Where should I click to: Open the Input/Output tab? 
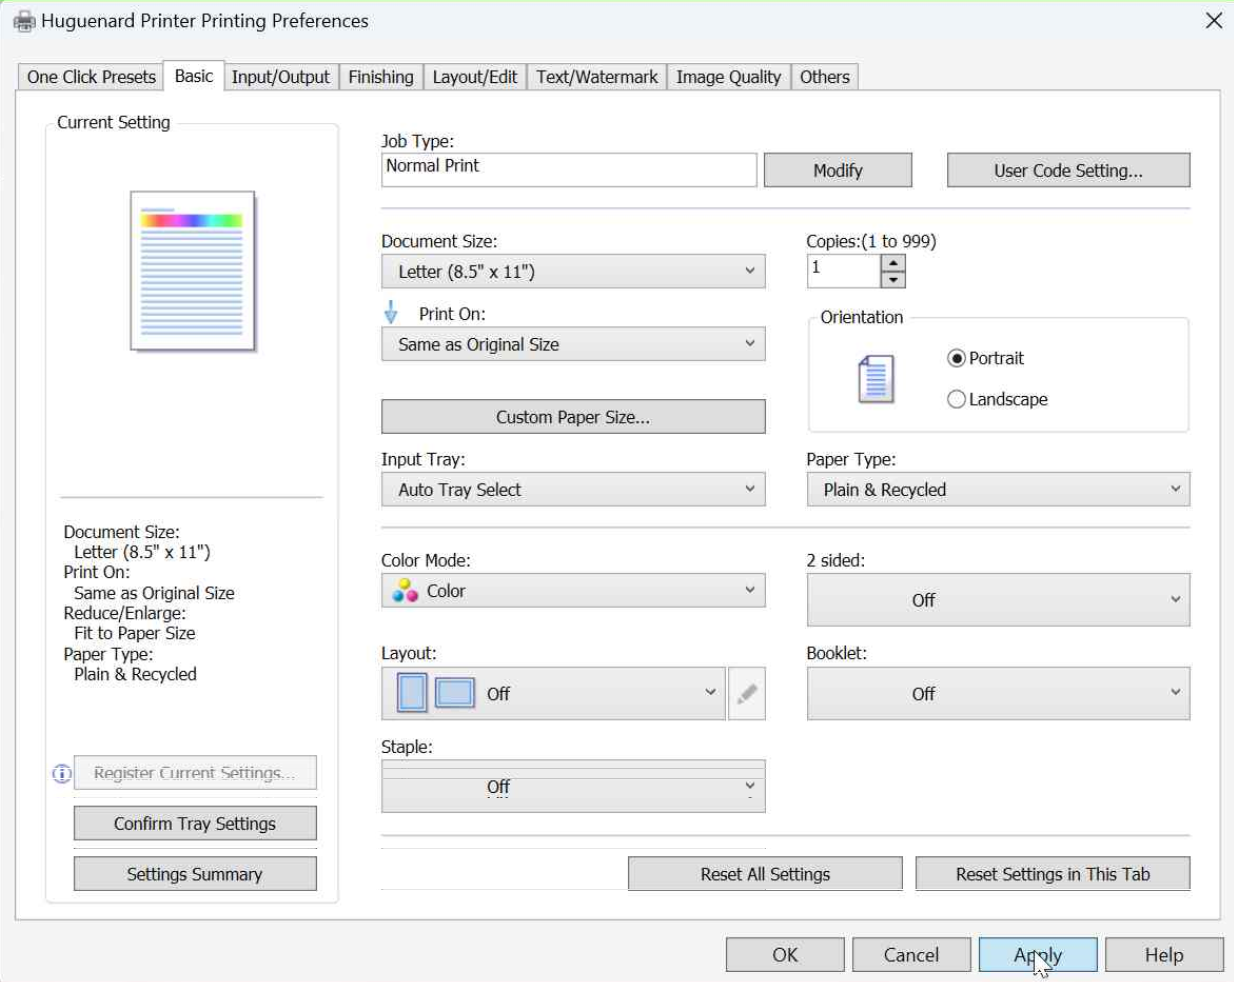pos(280,77)
